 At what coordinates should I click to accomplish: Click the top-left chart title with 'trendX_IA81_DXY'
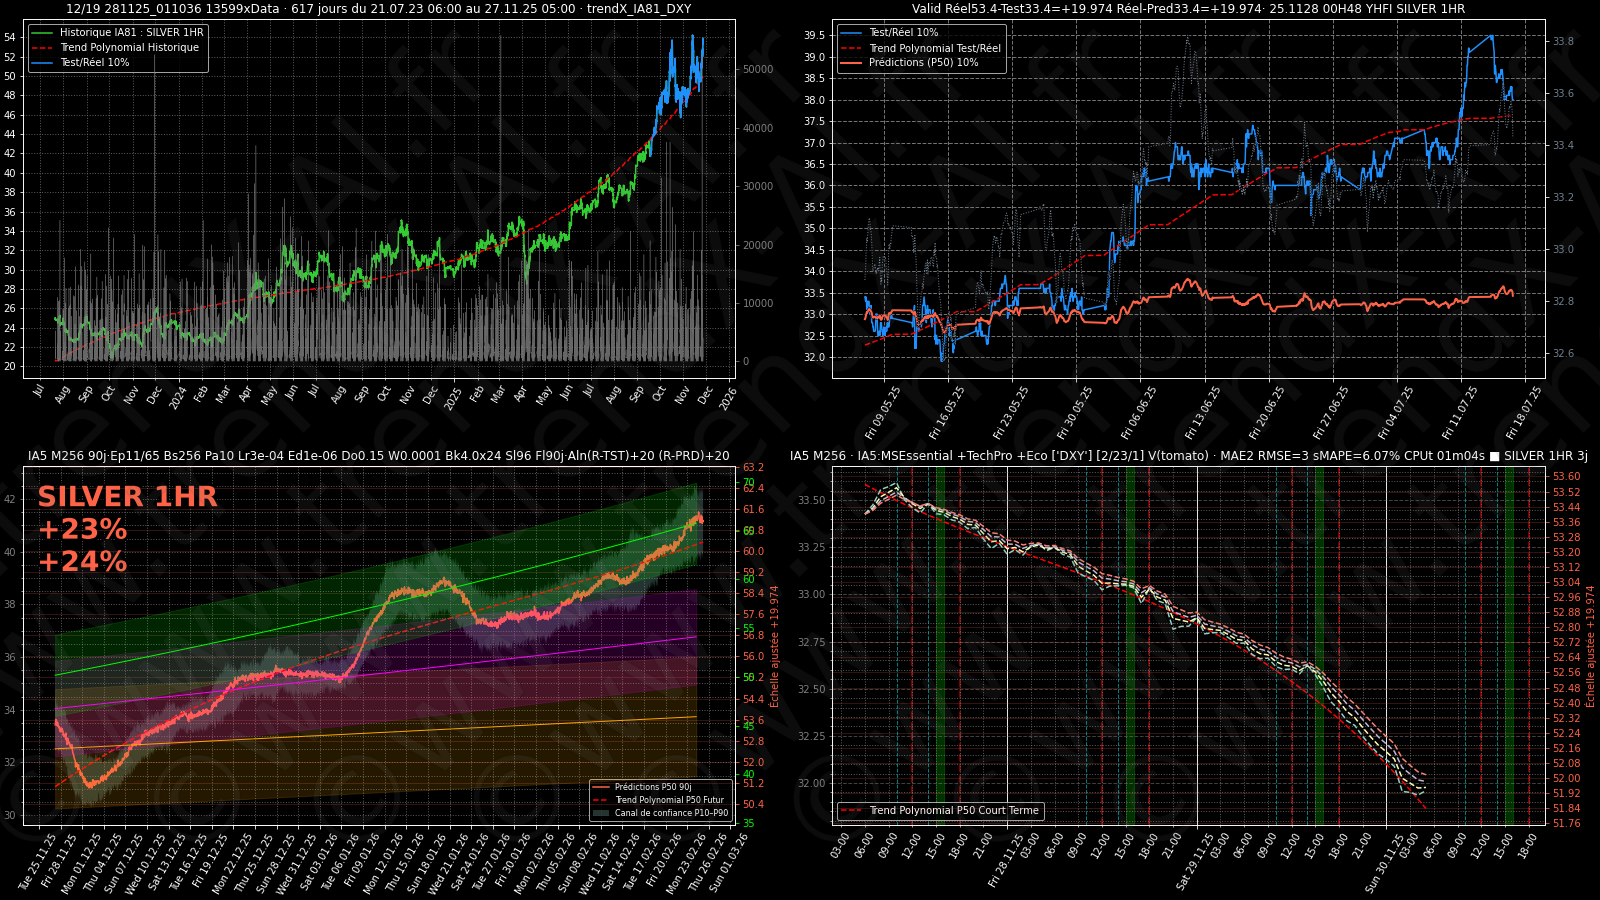click(378, 9)
